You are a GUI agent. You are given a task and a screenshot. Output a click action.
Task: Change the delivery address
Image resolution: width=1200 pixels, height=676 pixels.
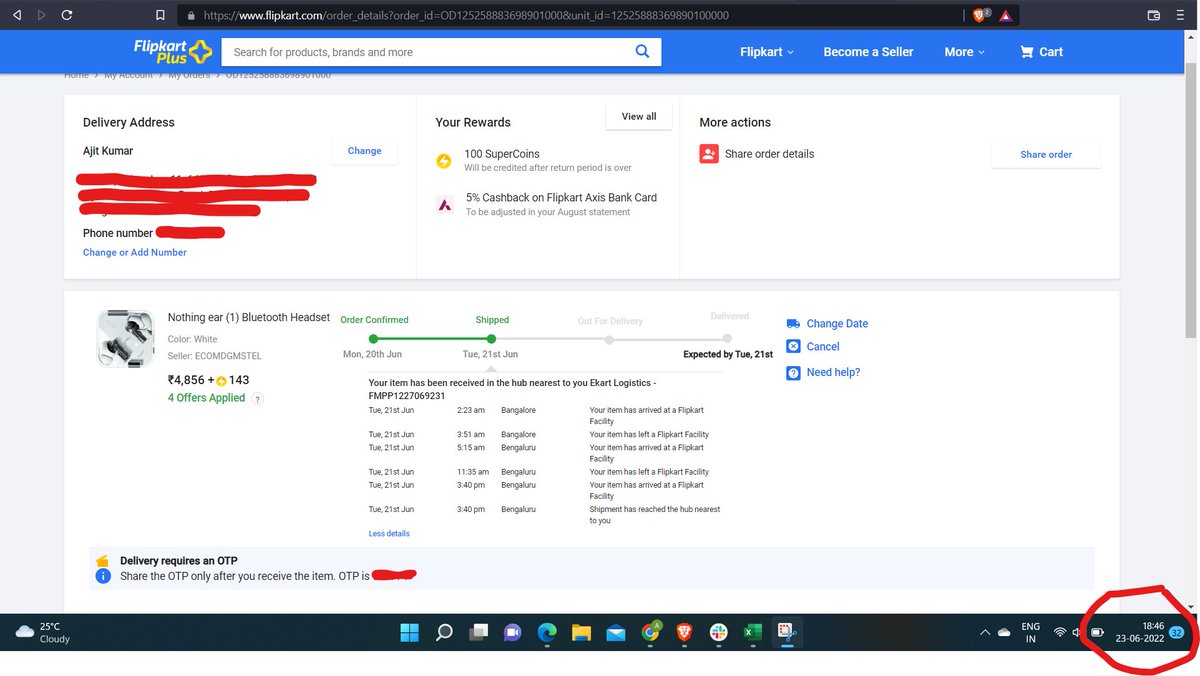click(x=364, y=151)
